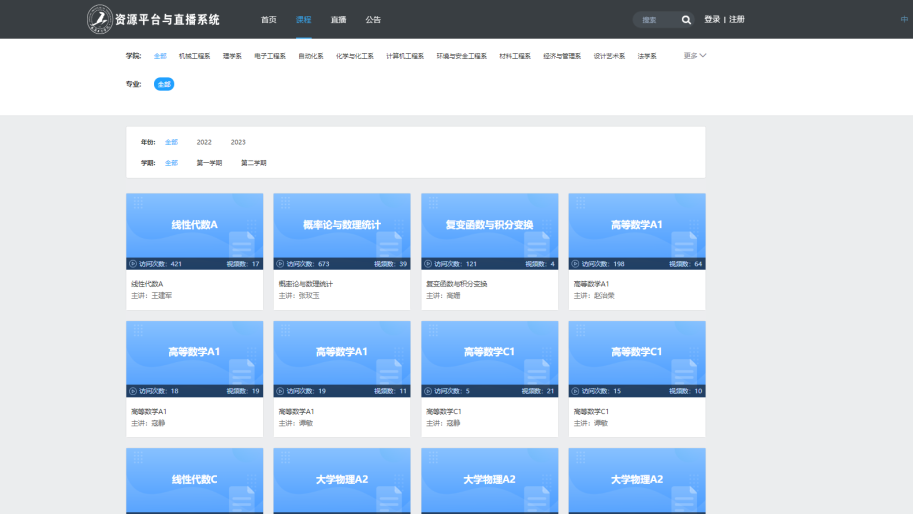Click 概率论与数理统计 title text under its card

tap(306, 284)
